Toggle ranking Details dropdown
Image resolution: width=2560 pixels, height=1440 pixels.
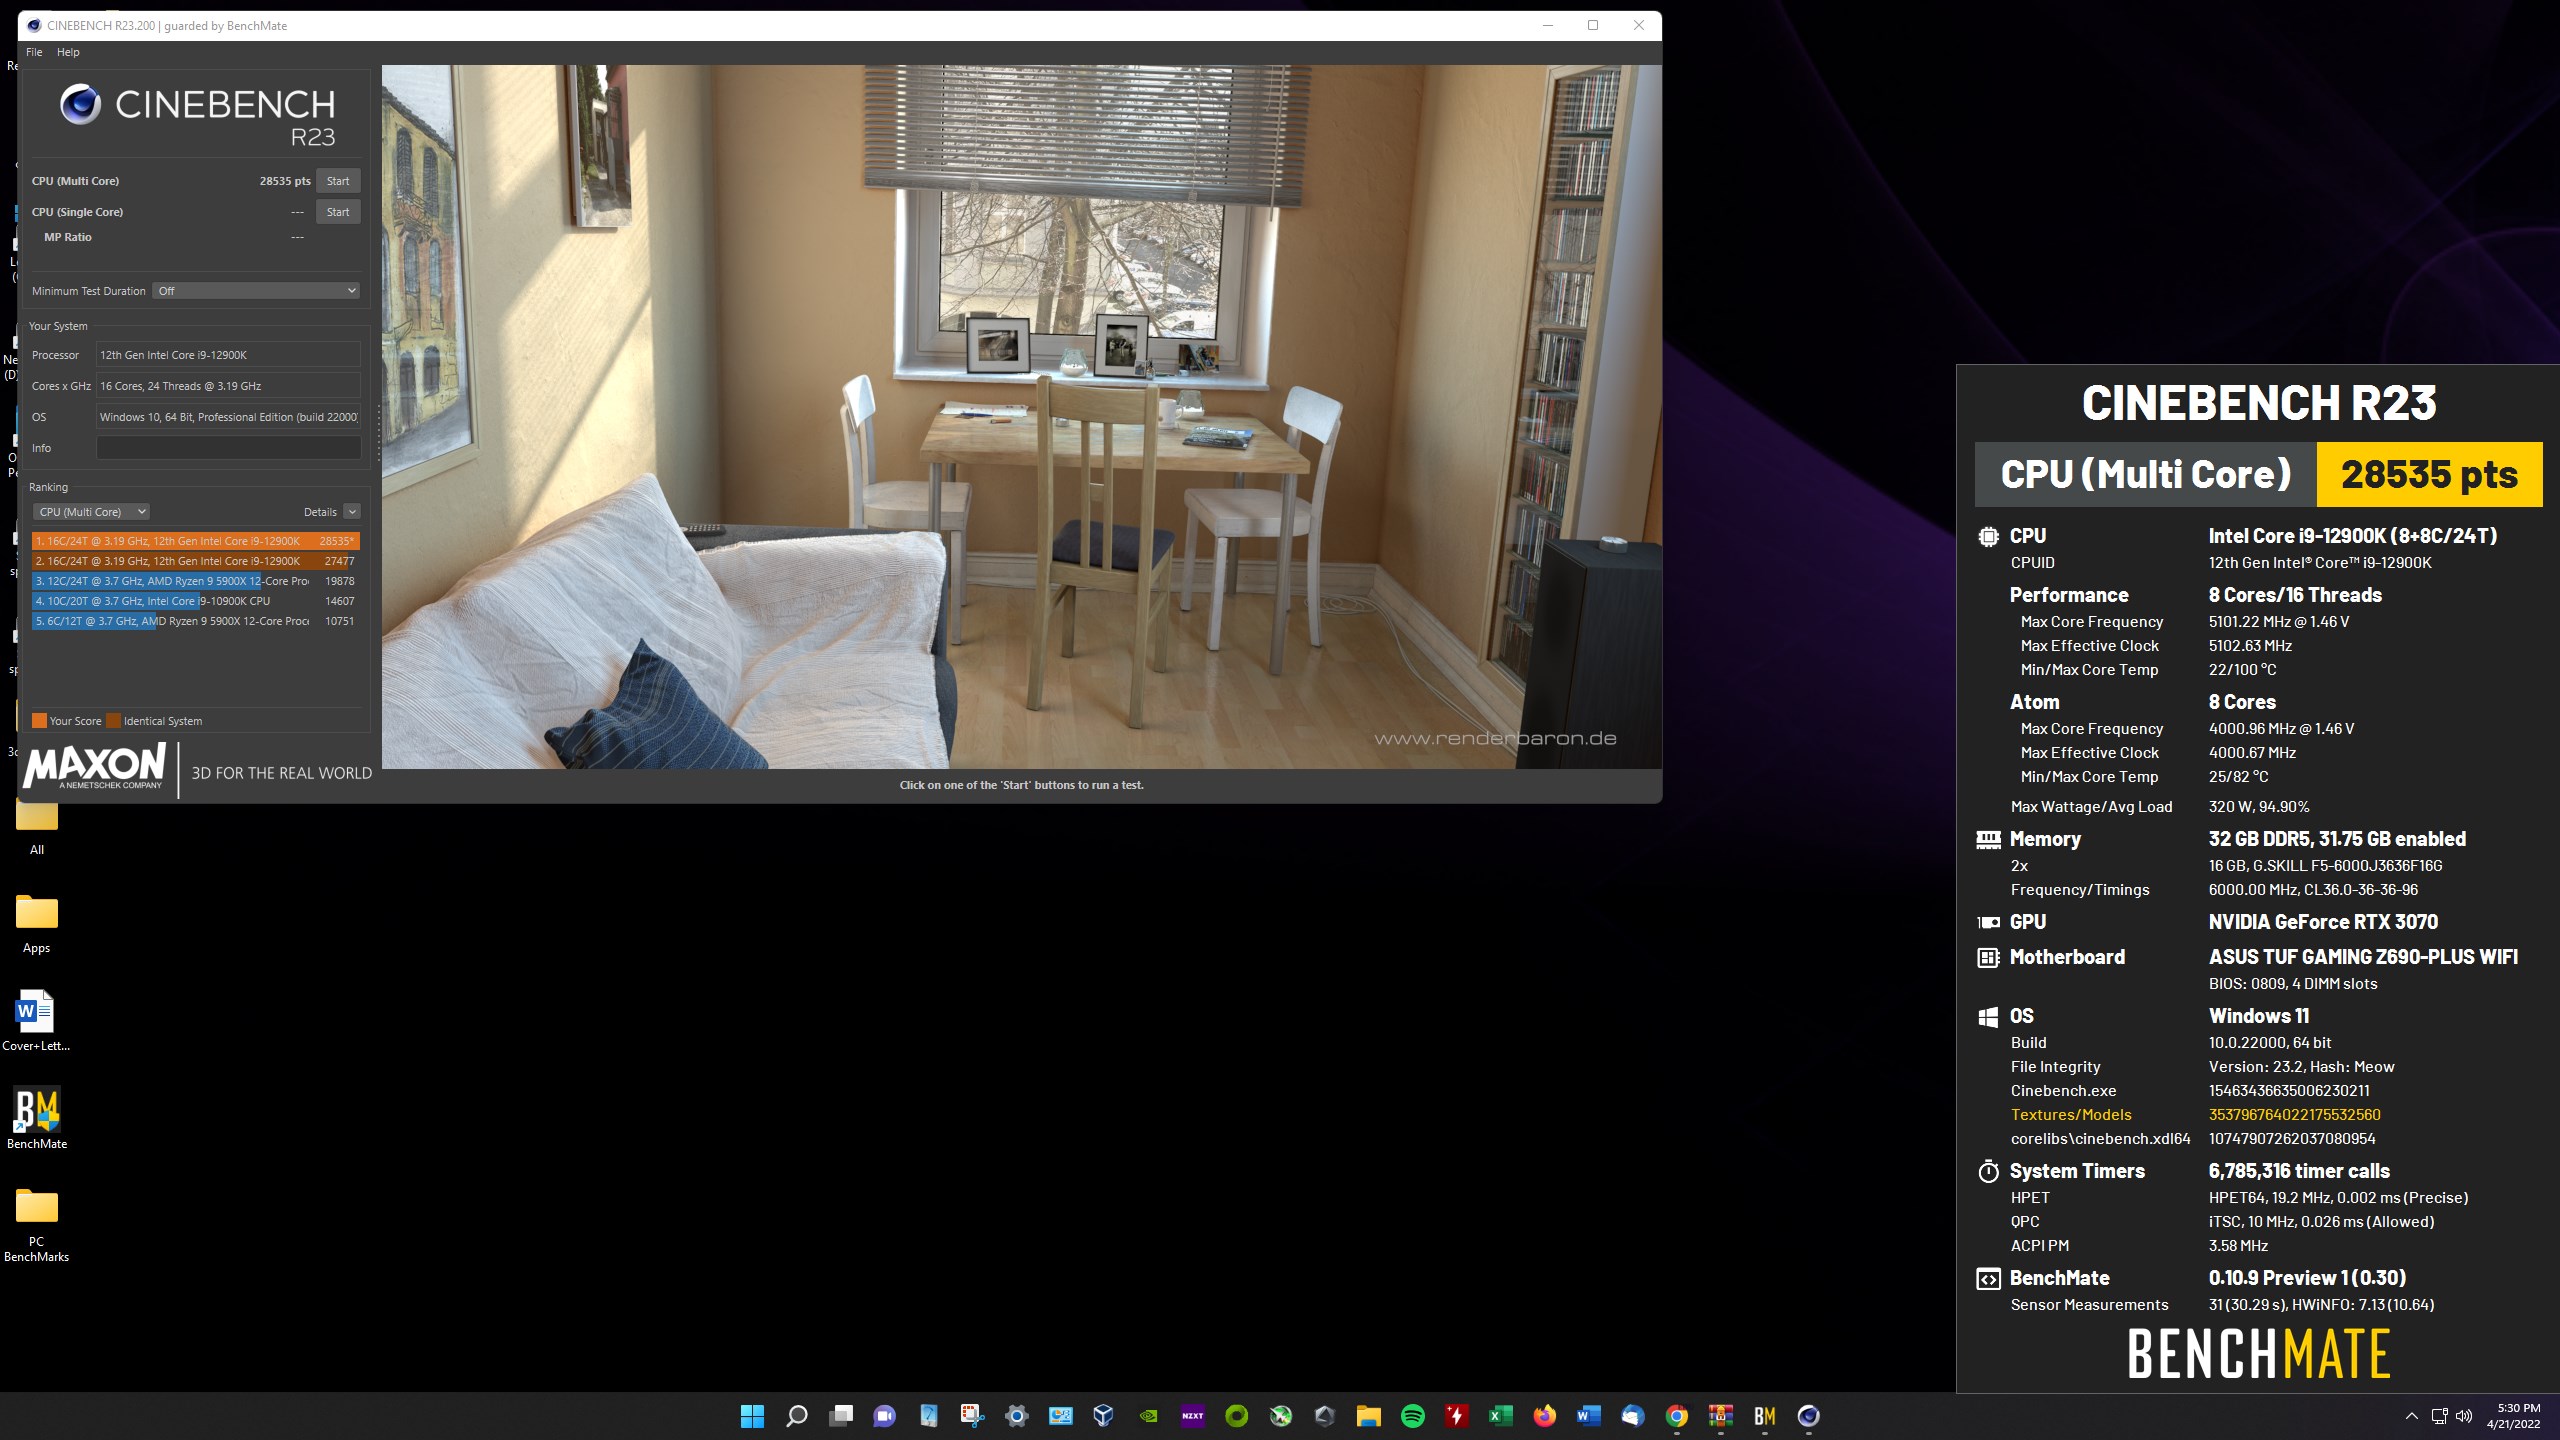click(x=352, y=512)
